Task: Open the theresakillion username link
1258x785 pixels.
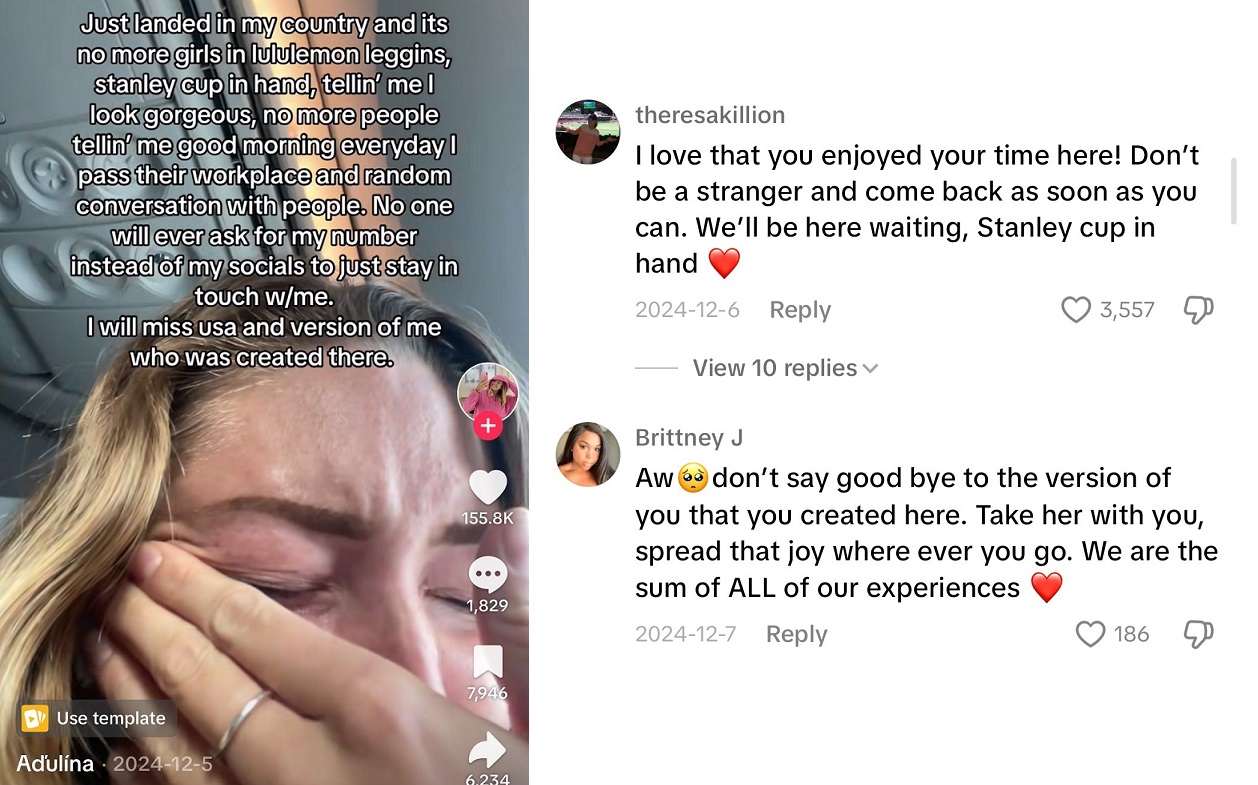Action: point(710,115)
